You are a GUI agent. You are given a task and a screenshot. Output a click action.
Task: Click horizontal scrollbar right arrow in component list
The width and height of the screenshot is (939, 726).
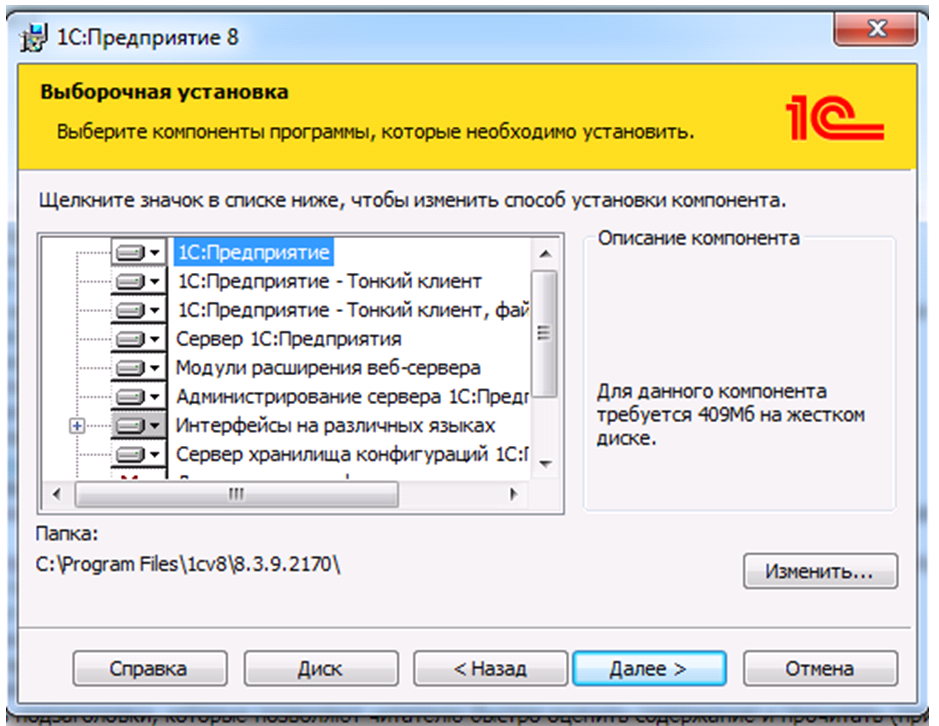pyautogui.click(x=513, y=494)
